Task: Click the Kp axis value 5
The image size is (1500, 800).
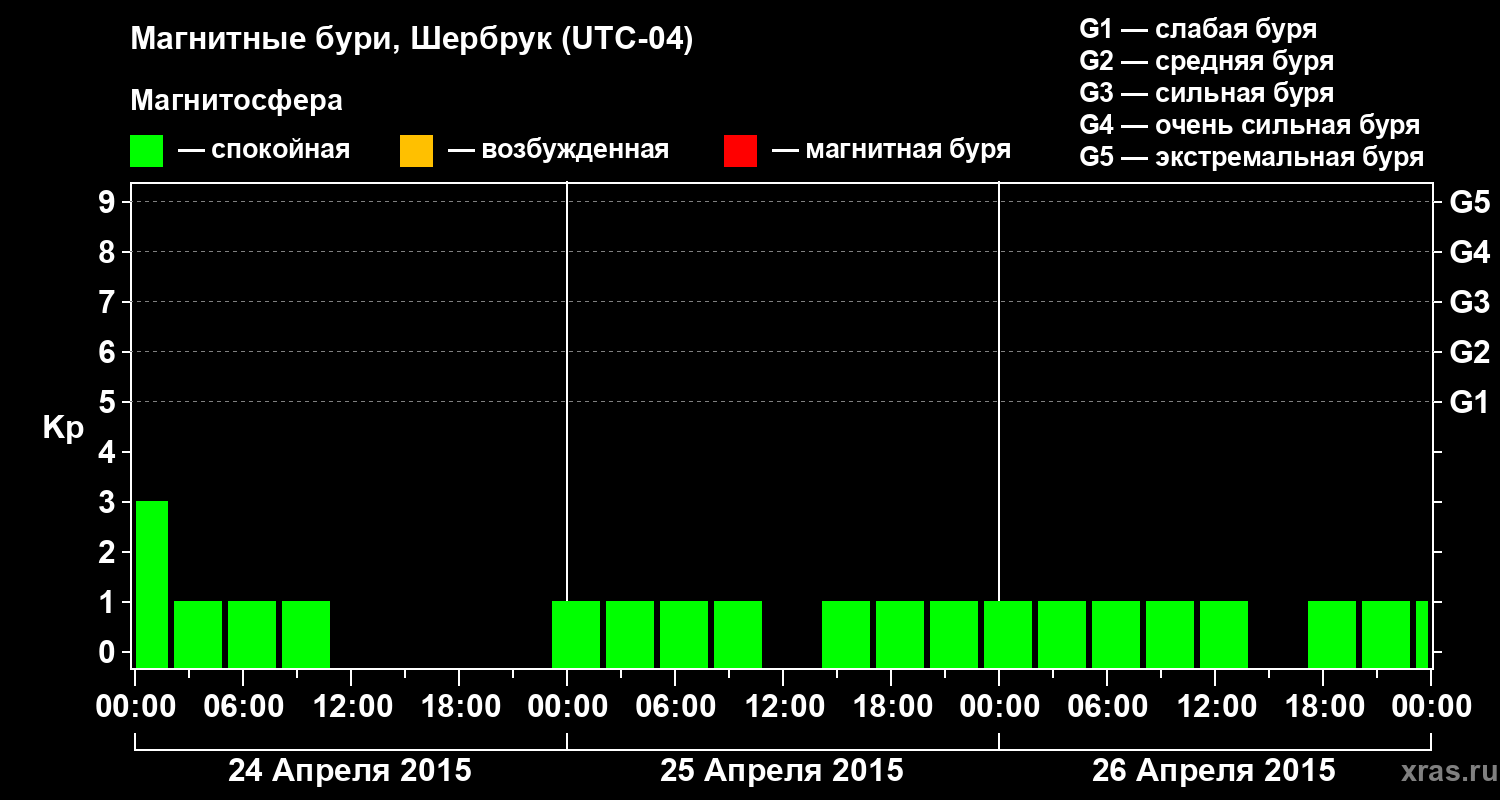Action: click(x=107, y=402)
